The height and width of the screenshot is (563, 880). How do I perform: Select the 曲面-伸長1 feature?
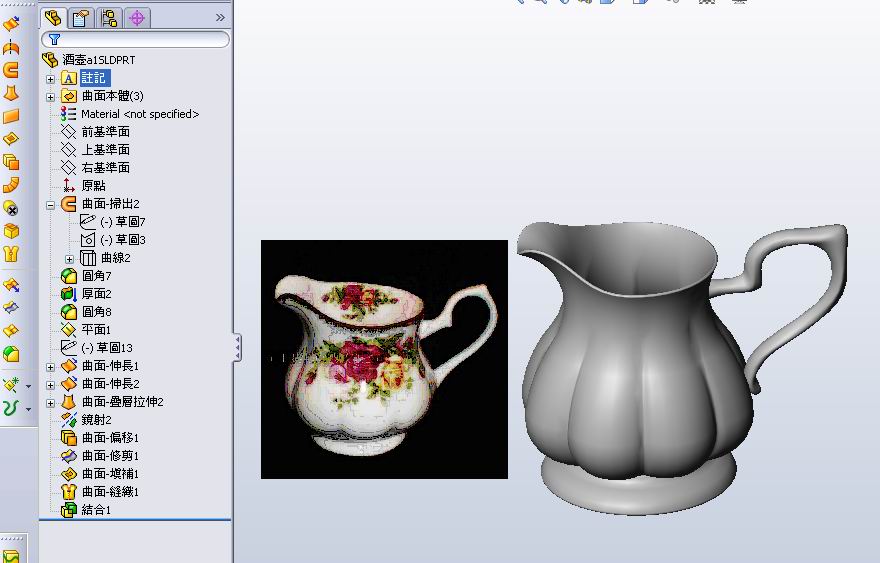[110, 366]
